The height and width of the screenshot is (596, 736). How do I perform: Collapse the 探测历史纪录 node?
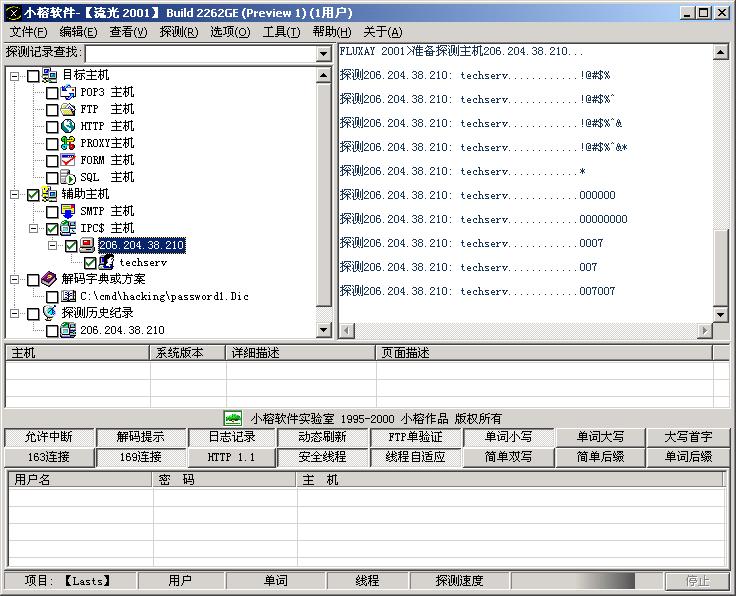[x=15, y=313]
